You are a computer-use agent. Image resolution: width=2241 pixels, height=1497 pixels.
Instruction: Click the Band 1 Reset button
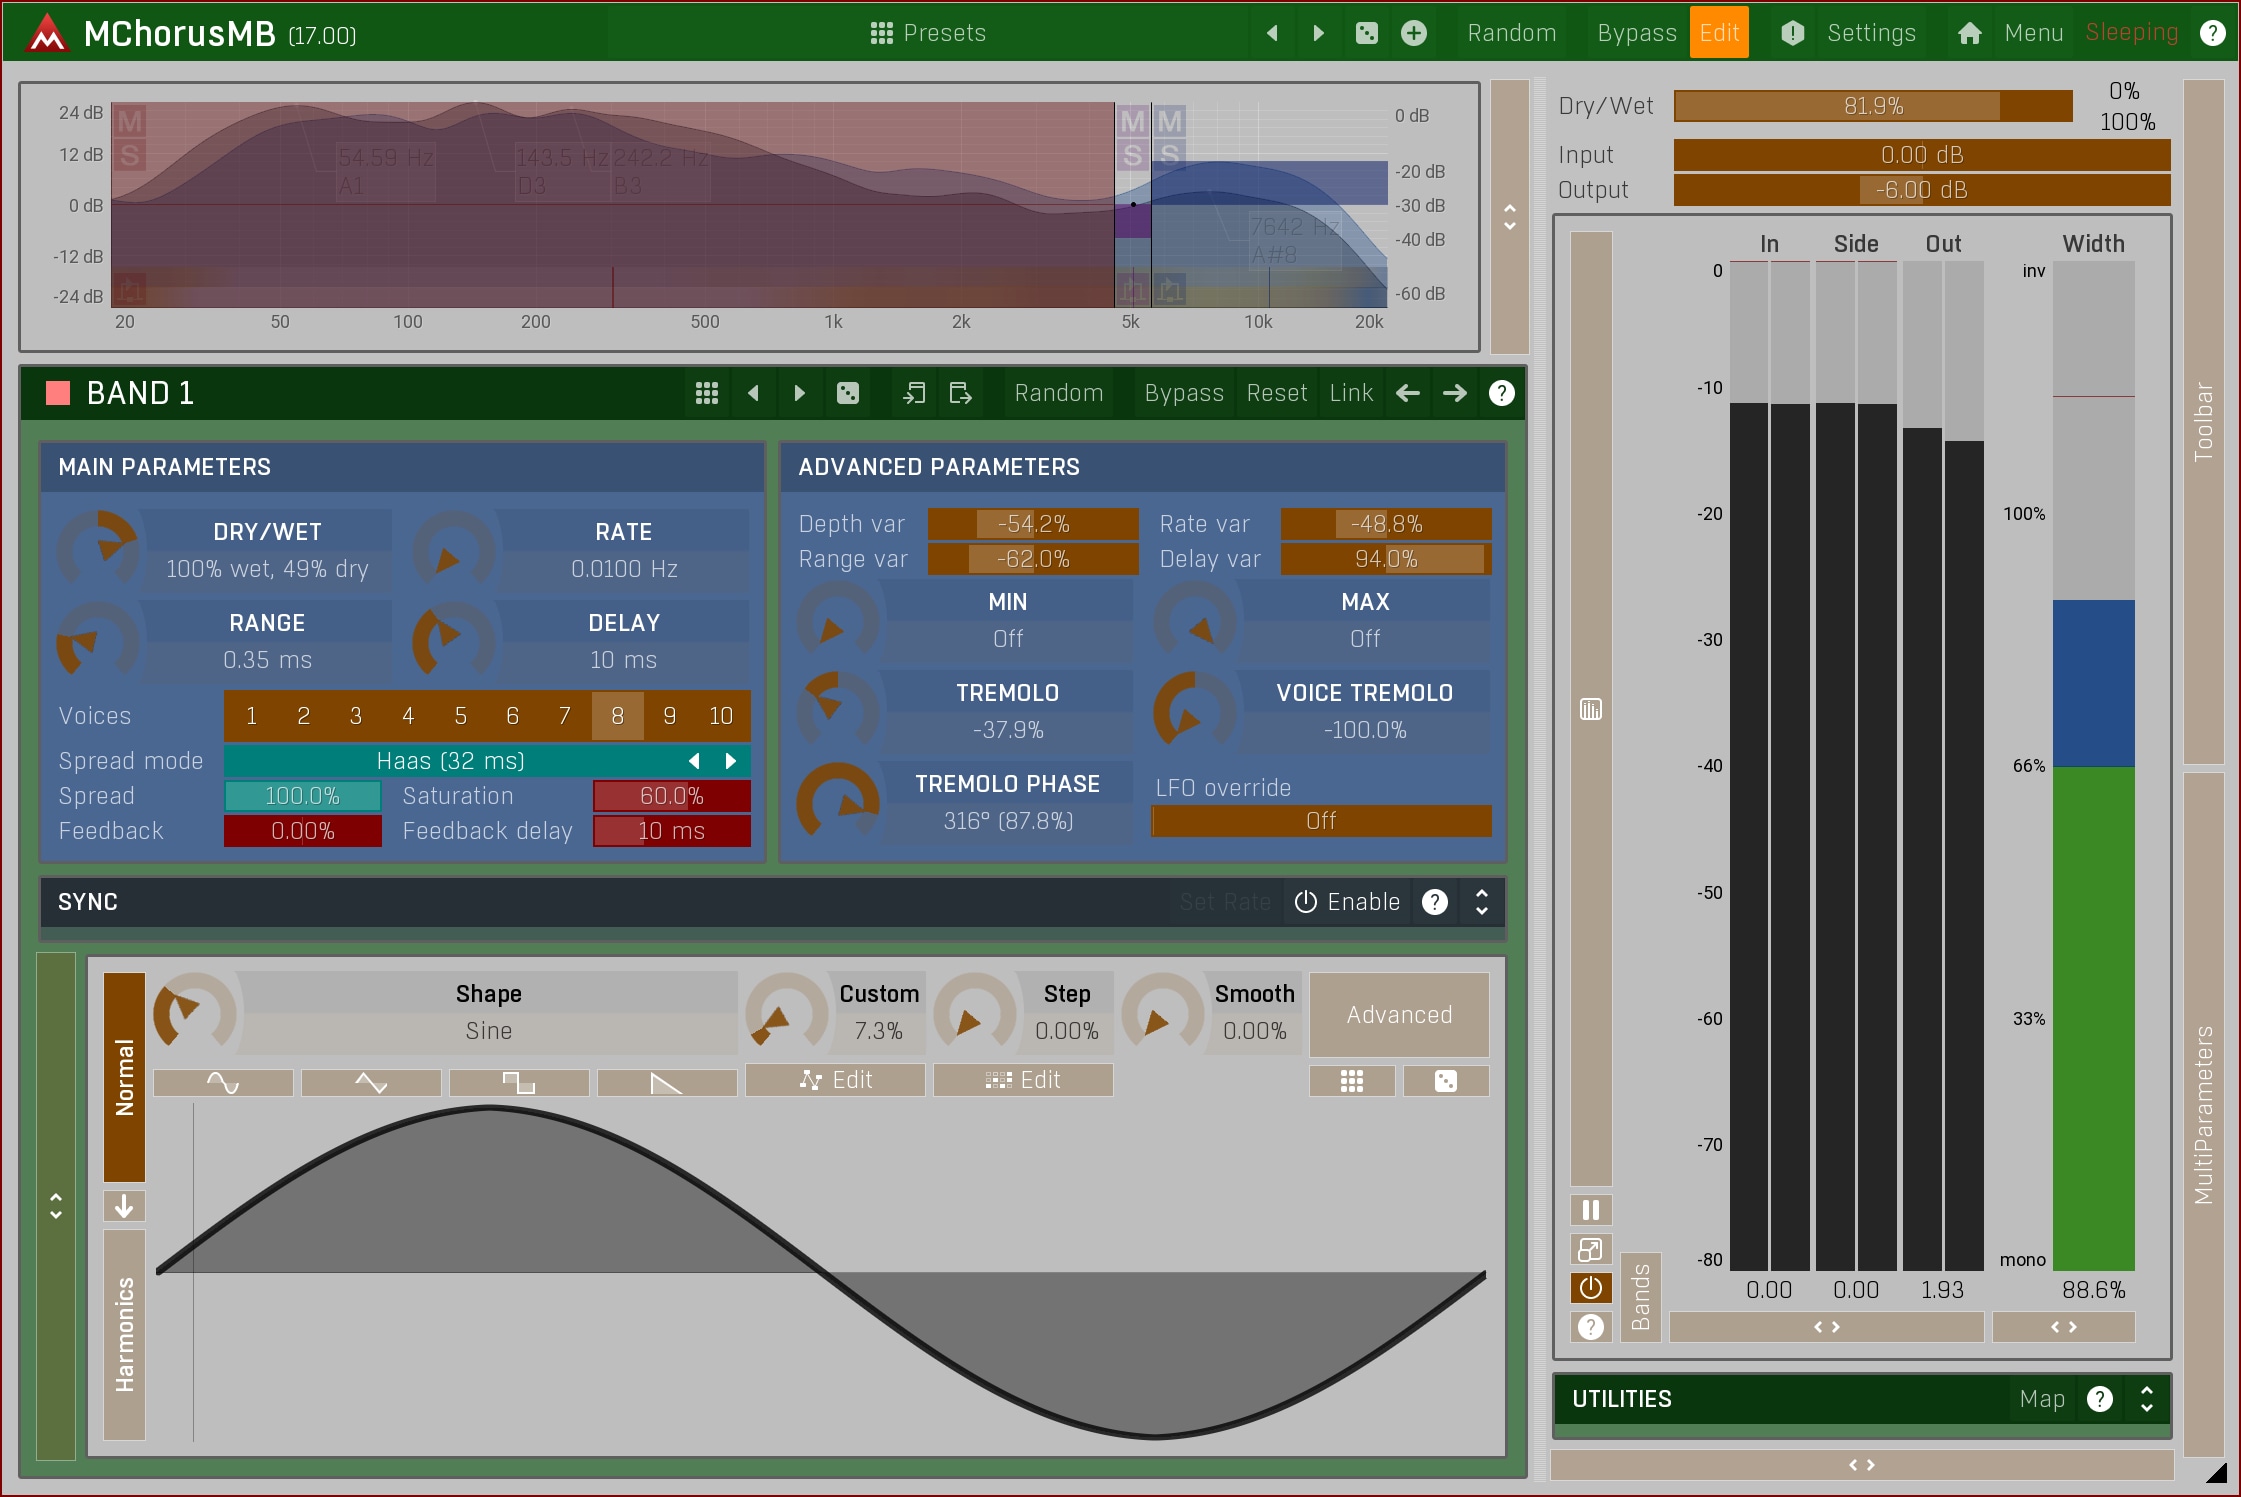(x=1276, y=393)
